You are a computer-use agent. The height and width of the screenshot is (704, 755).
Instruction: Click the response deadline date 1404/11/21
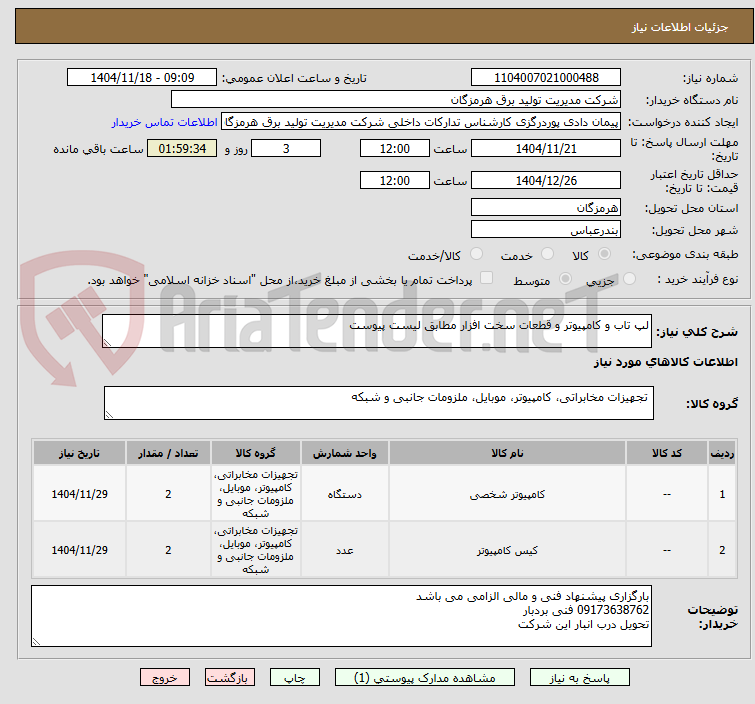click(546, 148)
